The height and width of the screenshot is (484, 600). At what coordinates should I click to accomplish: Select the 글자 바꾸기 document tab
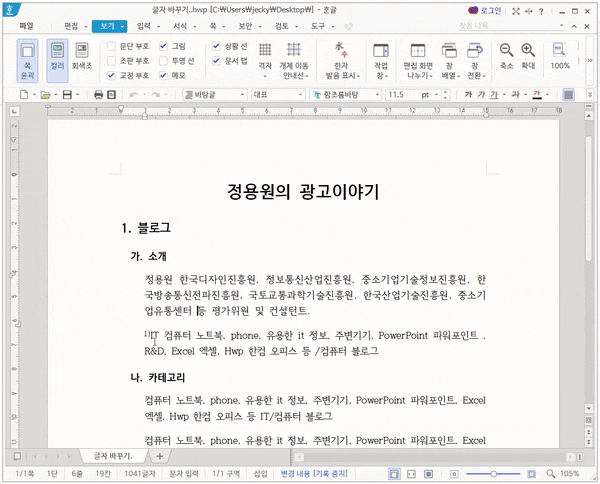(113, 456)
